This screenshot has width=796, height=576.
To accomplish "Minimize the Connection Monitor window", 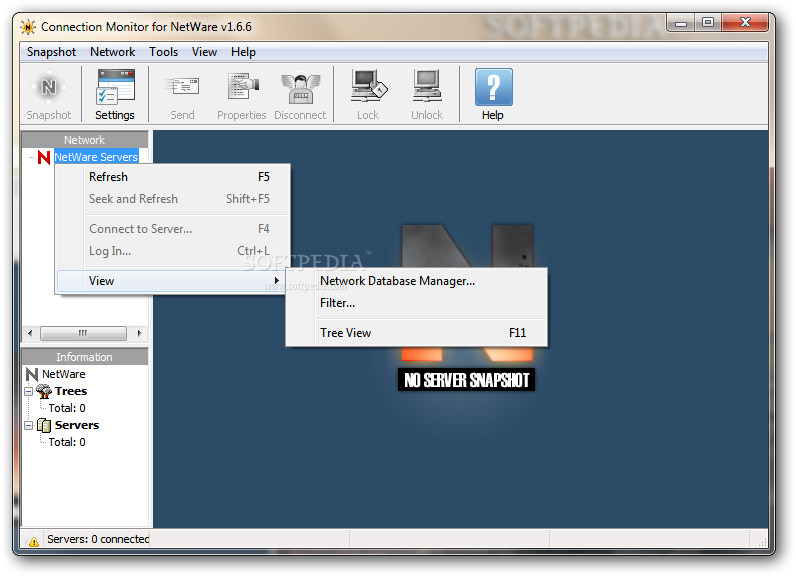I will tap(681, 23).
